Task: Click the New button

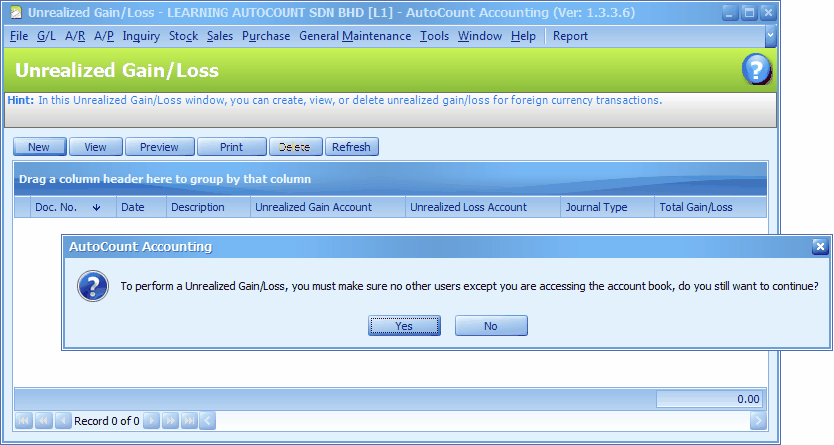Action: (39, 147)
